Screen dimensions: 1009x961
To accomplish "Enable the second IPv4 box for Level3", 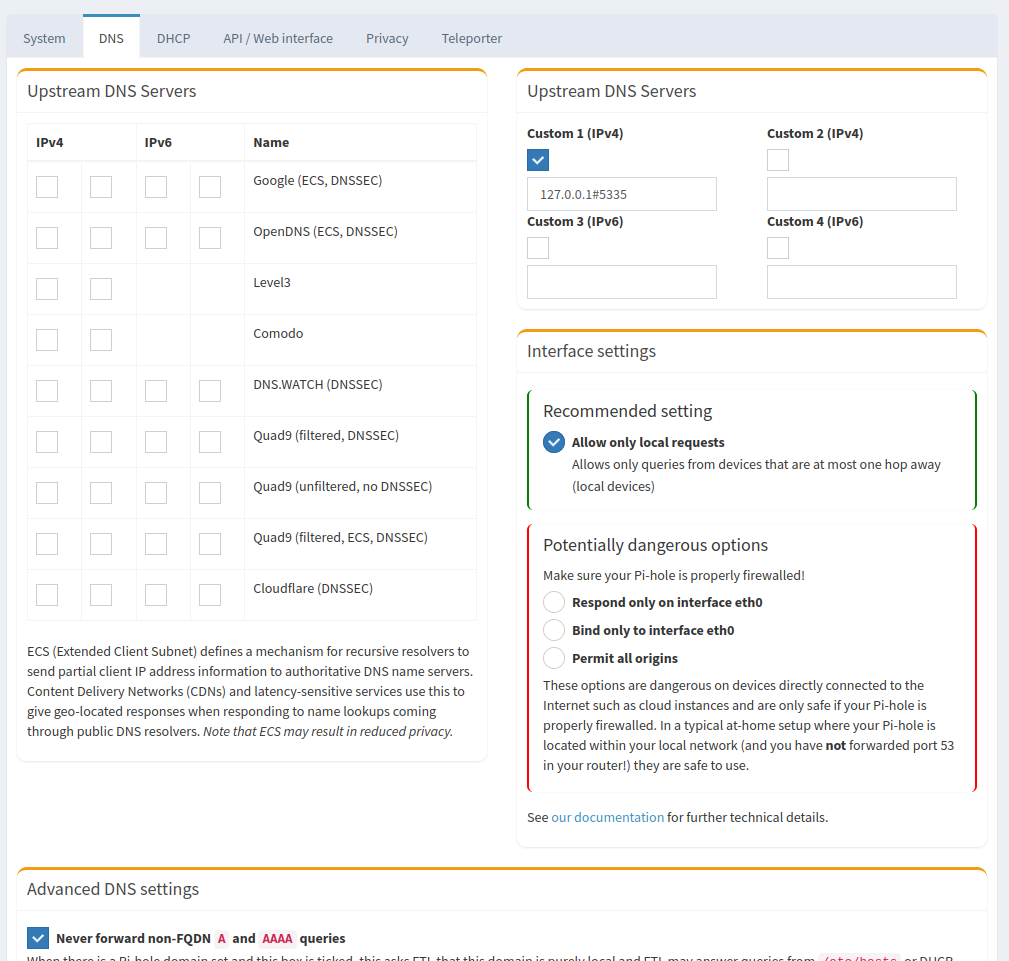I will 101,289.
